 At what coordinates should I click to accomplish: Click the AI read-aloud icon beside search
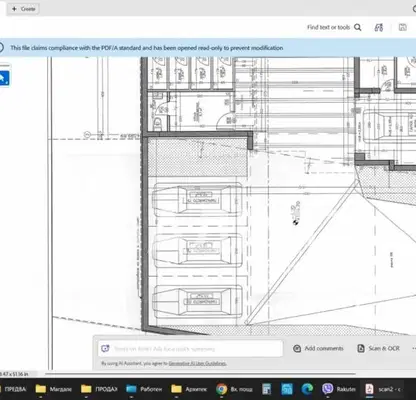tap(379, 27)
